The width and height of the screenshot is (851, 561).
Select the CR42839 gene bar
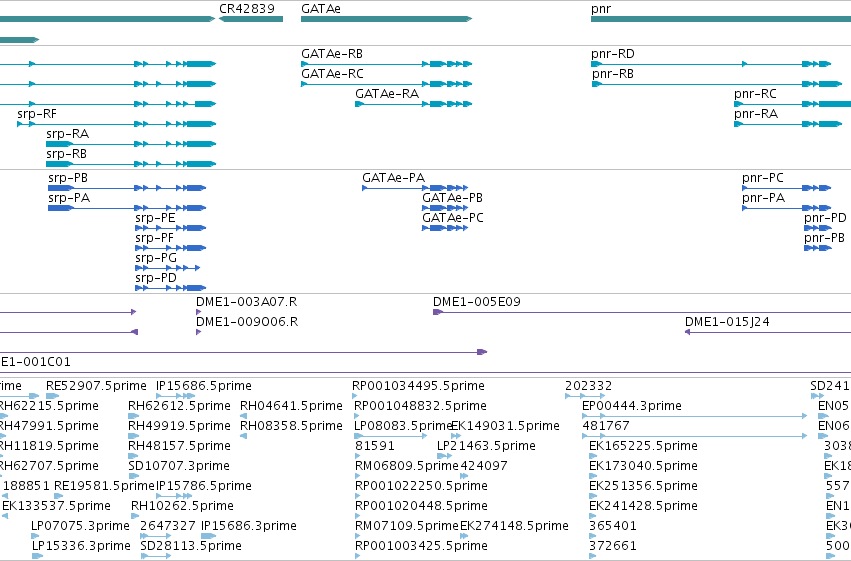251,19
